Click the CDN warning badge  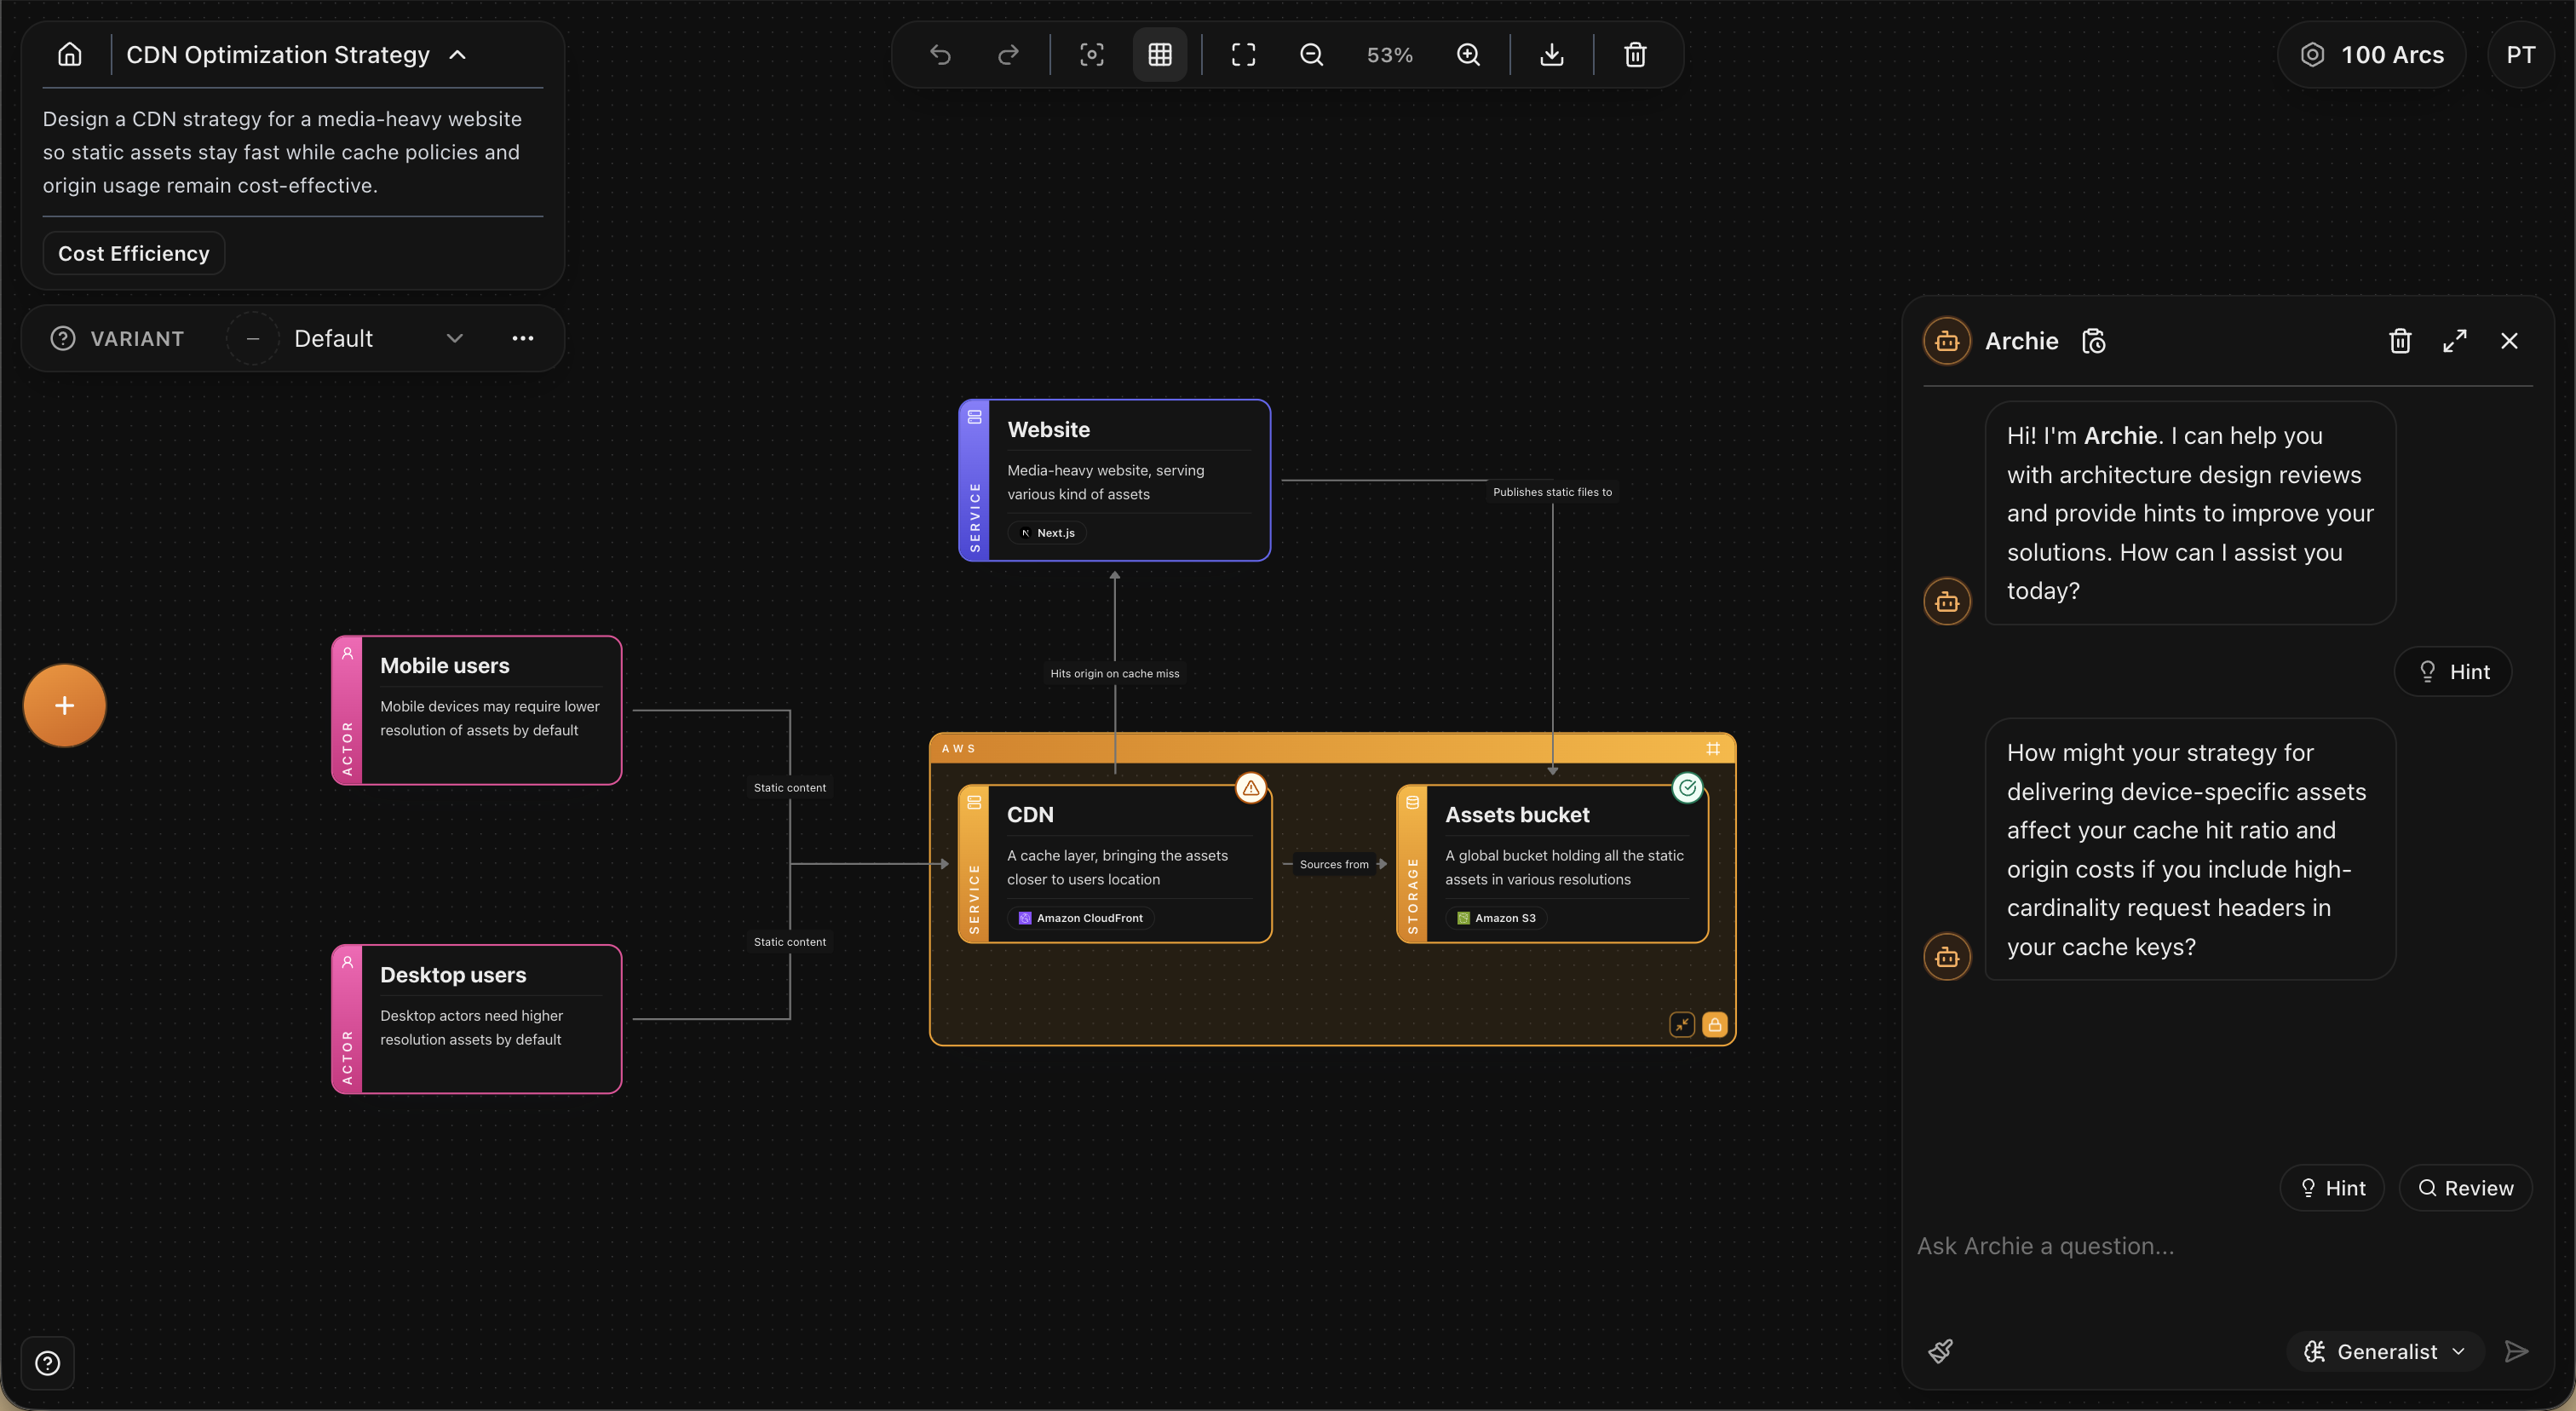(x=1250, y=788)
